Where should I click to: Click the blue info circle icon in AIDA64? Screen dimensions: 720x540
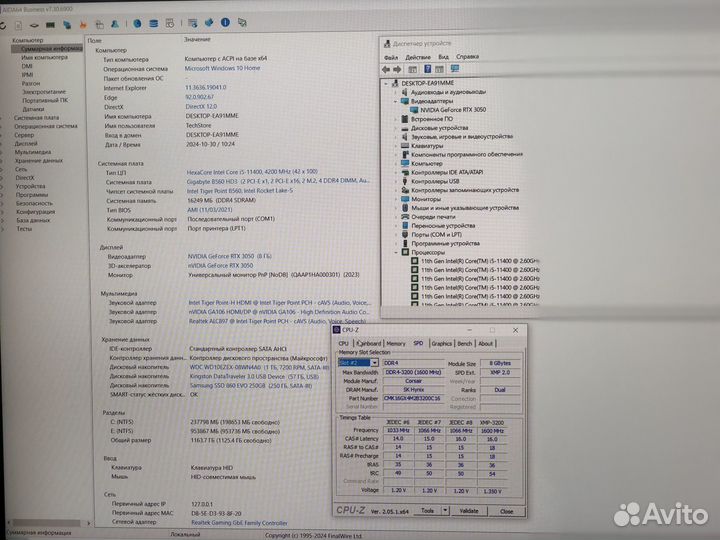[x=225, y=22]
